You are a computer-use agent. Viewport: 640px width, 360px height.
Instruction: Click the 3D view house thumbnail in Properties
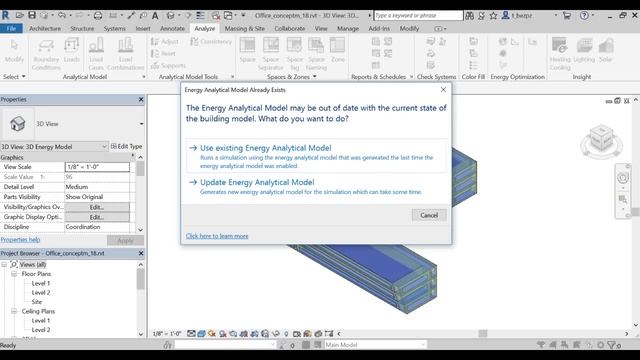(x=18, y=124)
